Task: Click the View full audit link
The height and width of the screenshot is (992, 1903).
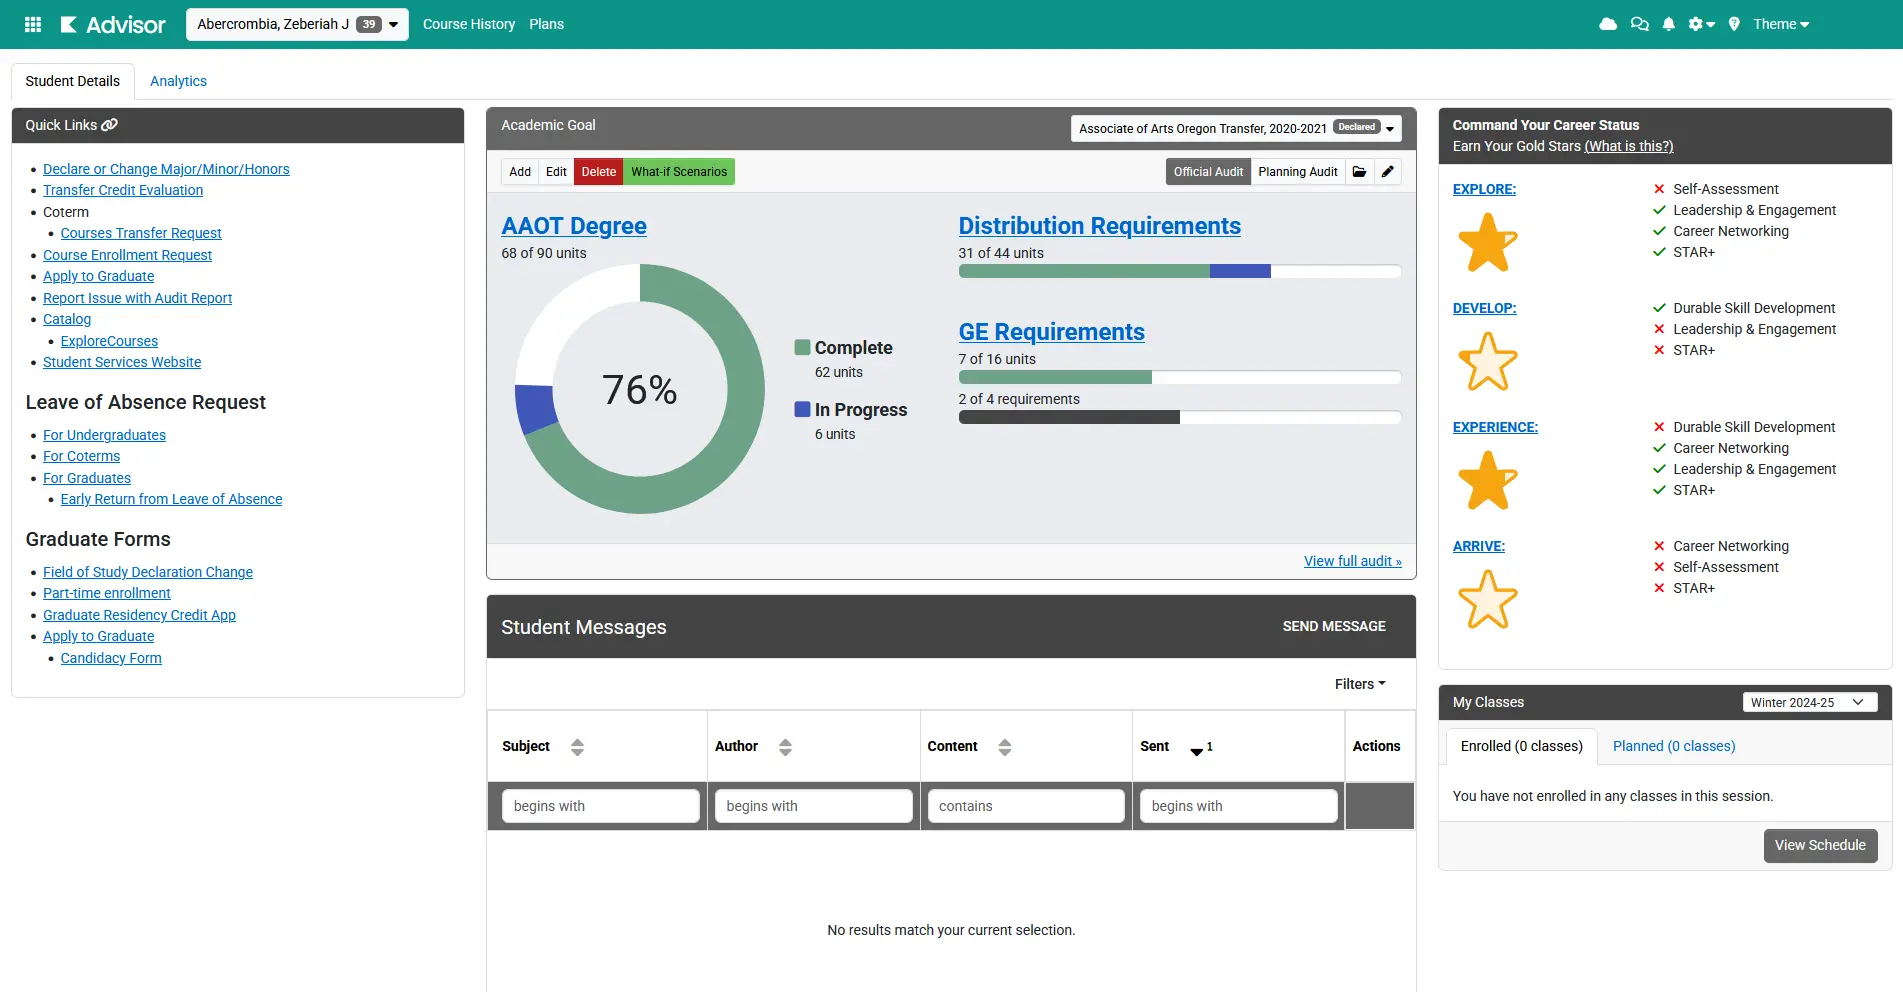Action: click(x=1352, y=561)
